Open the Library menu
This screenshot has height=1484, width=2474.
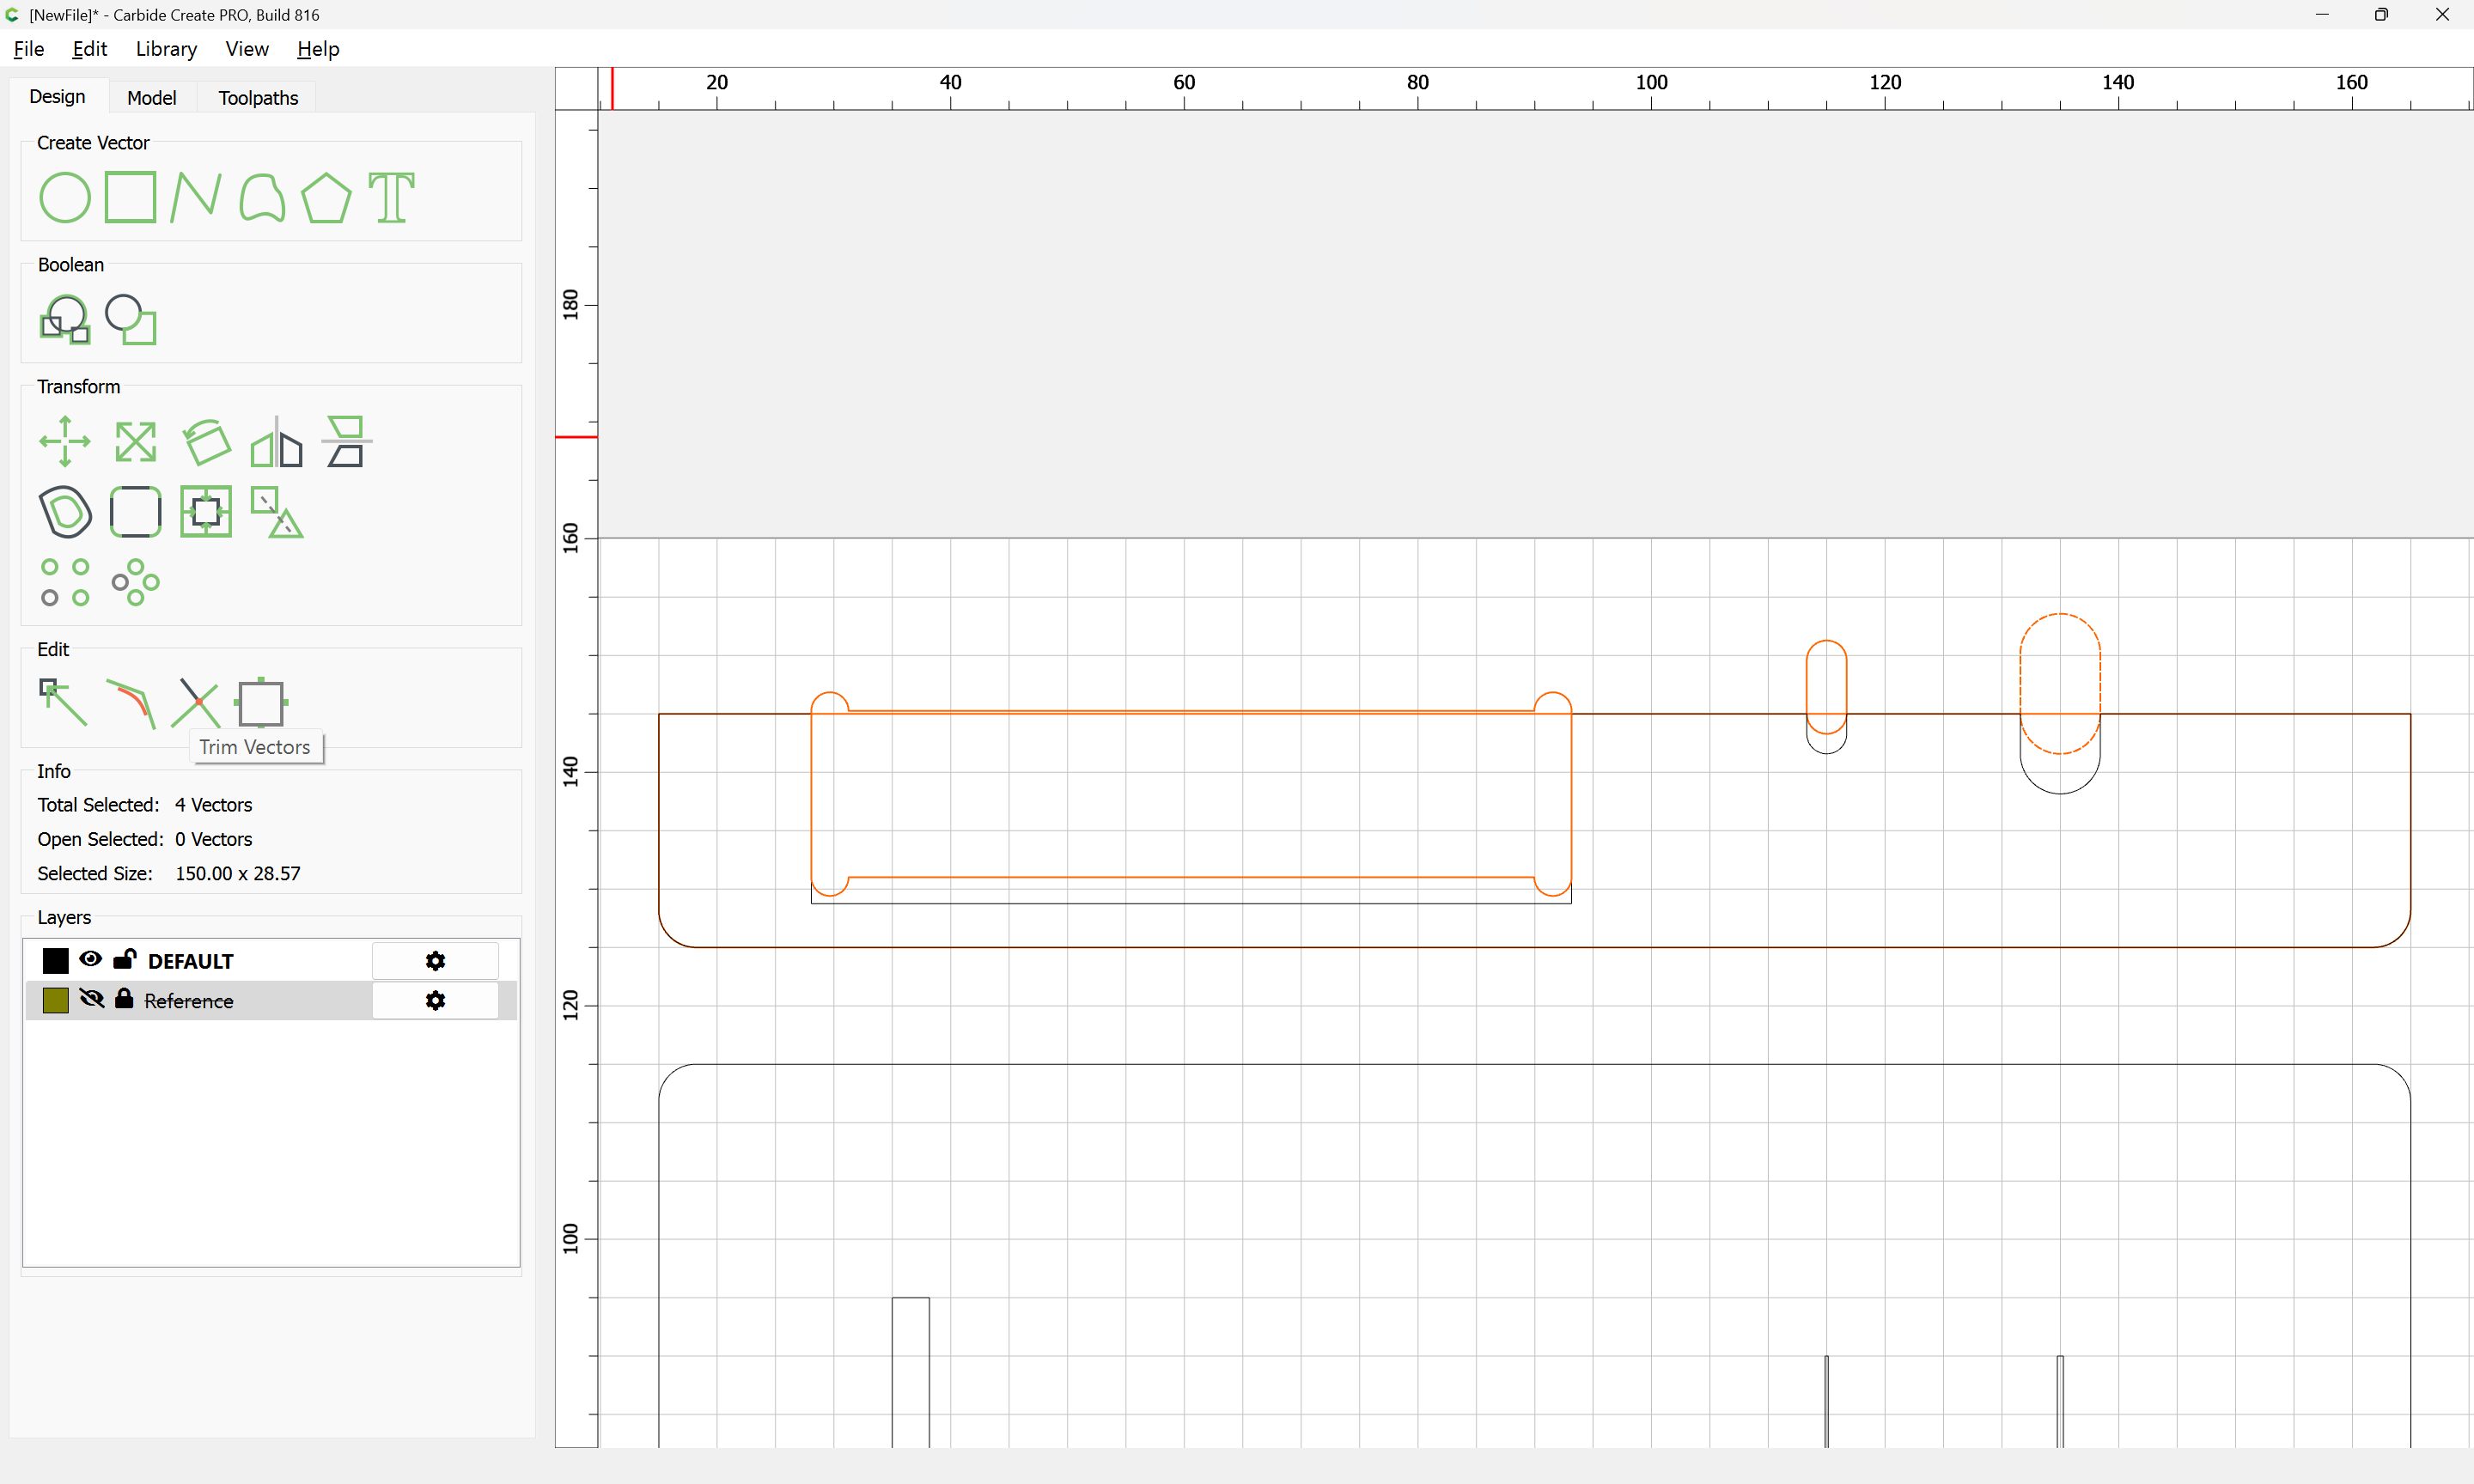point(166,49)
